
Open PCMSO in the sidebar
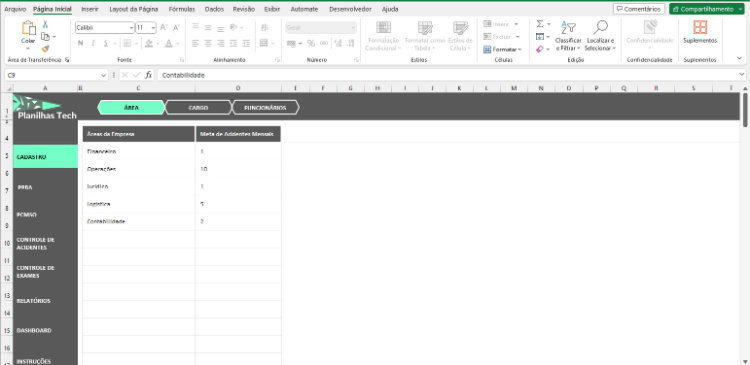(x=26, y=215)
